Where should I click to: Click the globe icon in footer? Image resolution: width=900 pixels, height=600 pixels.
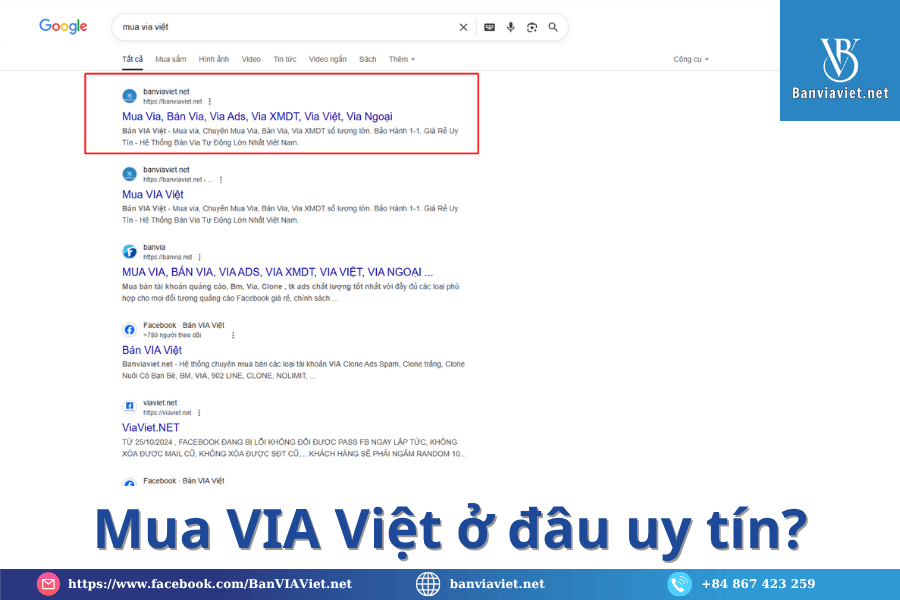point(428,584)
